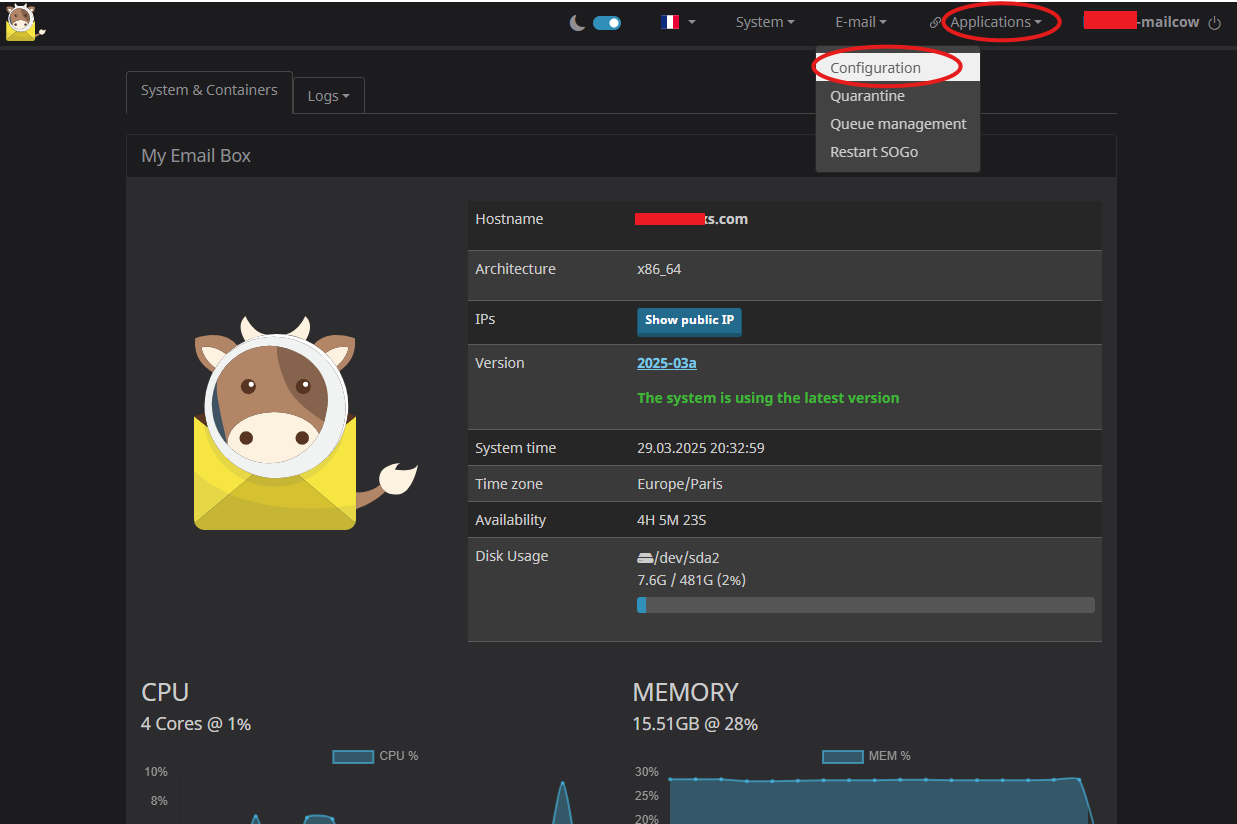Select Restart SOGo menu entry
The width and height of the screenshot is (1237, 824).
(x=874, y=152)
